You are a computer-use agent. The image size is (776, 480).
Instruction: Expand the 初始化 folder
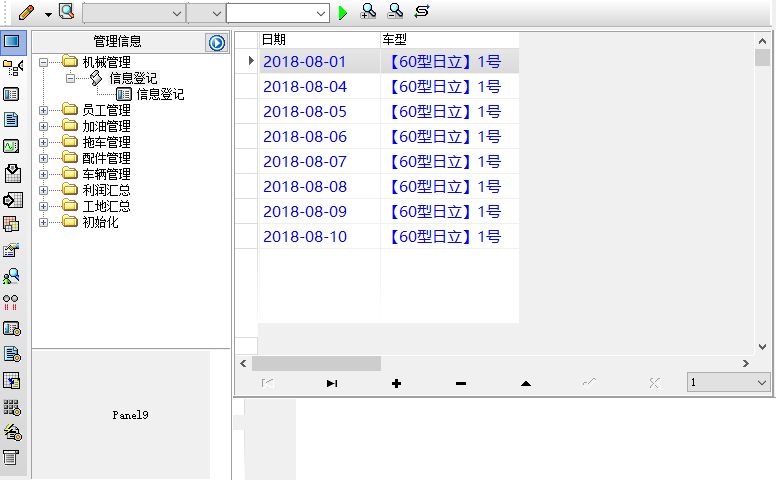(x=44, y=222)
